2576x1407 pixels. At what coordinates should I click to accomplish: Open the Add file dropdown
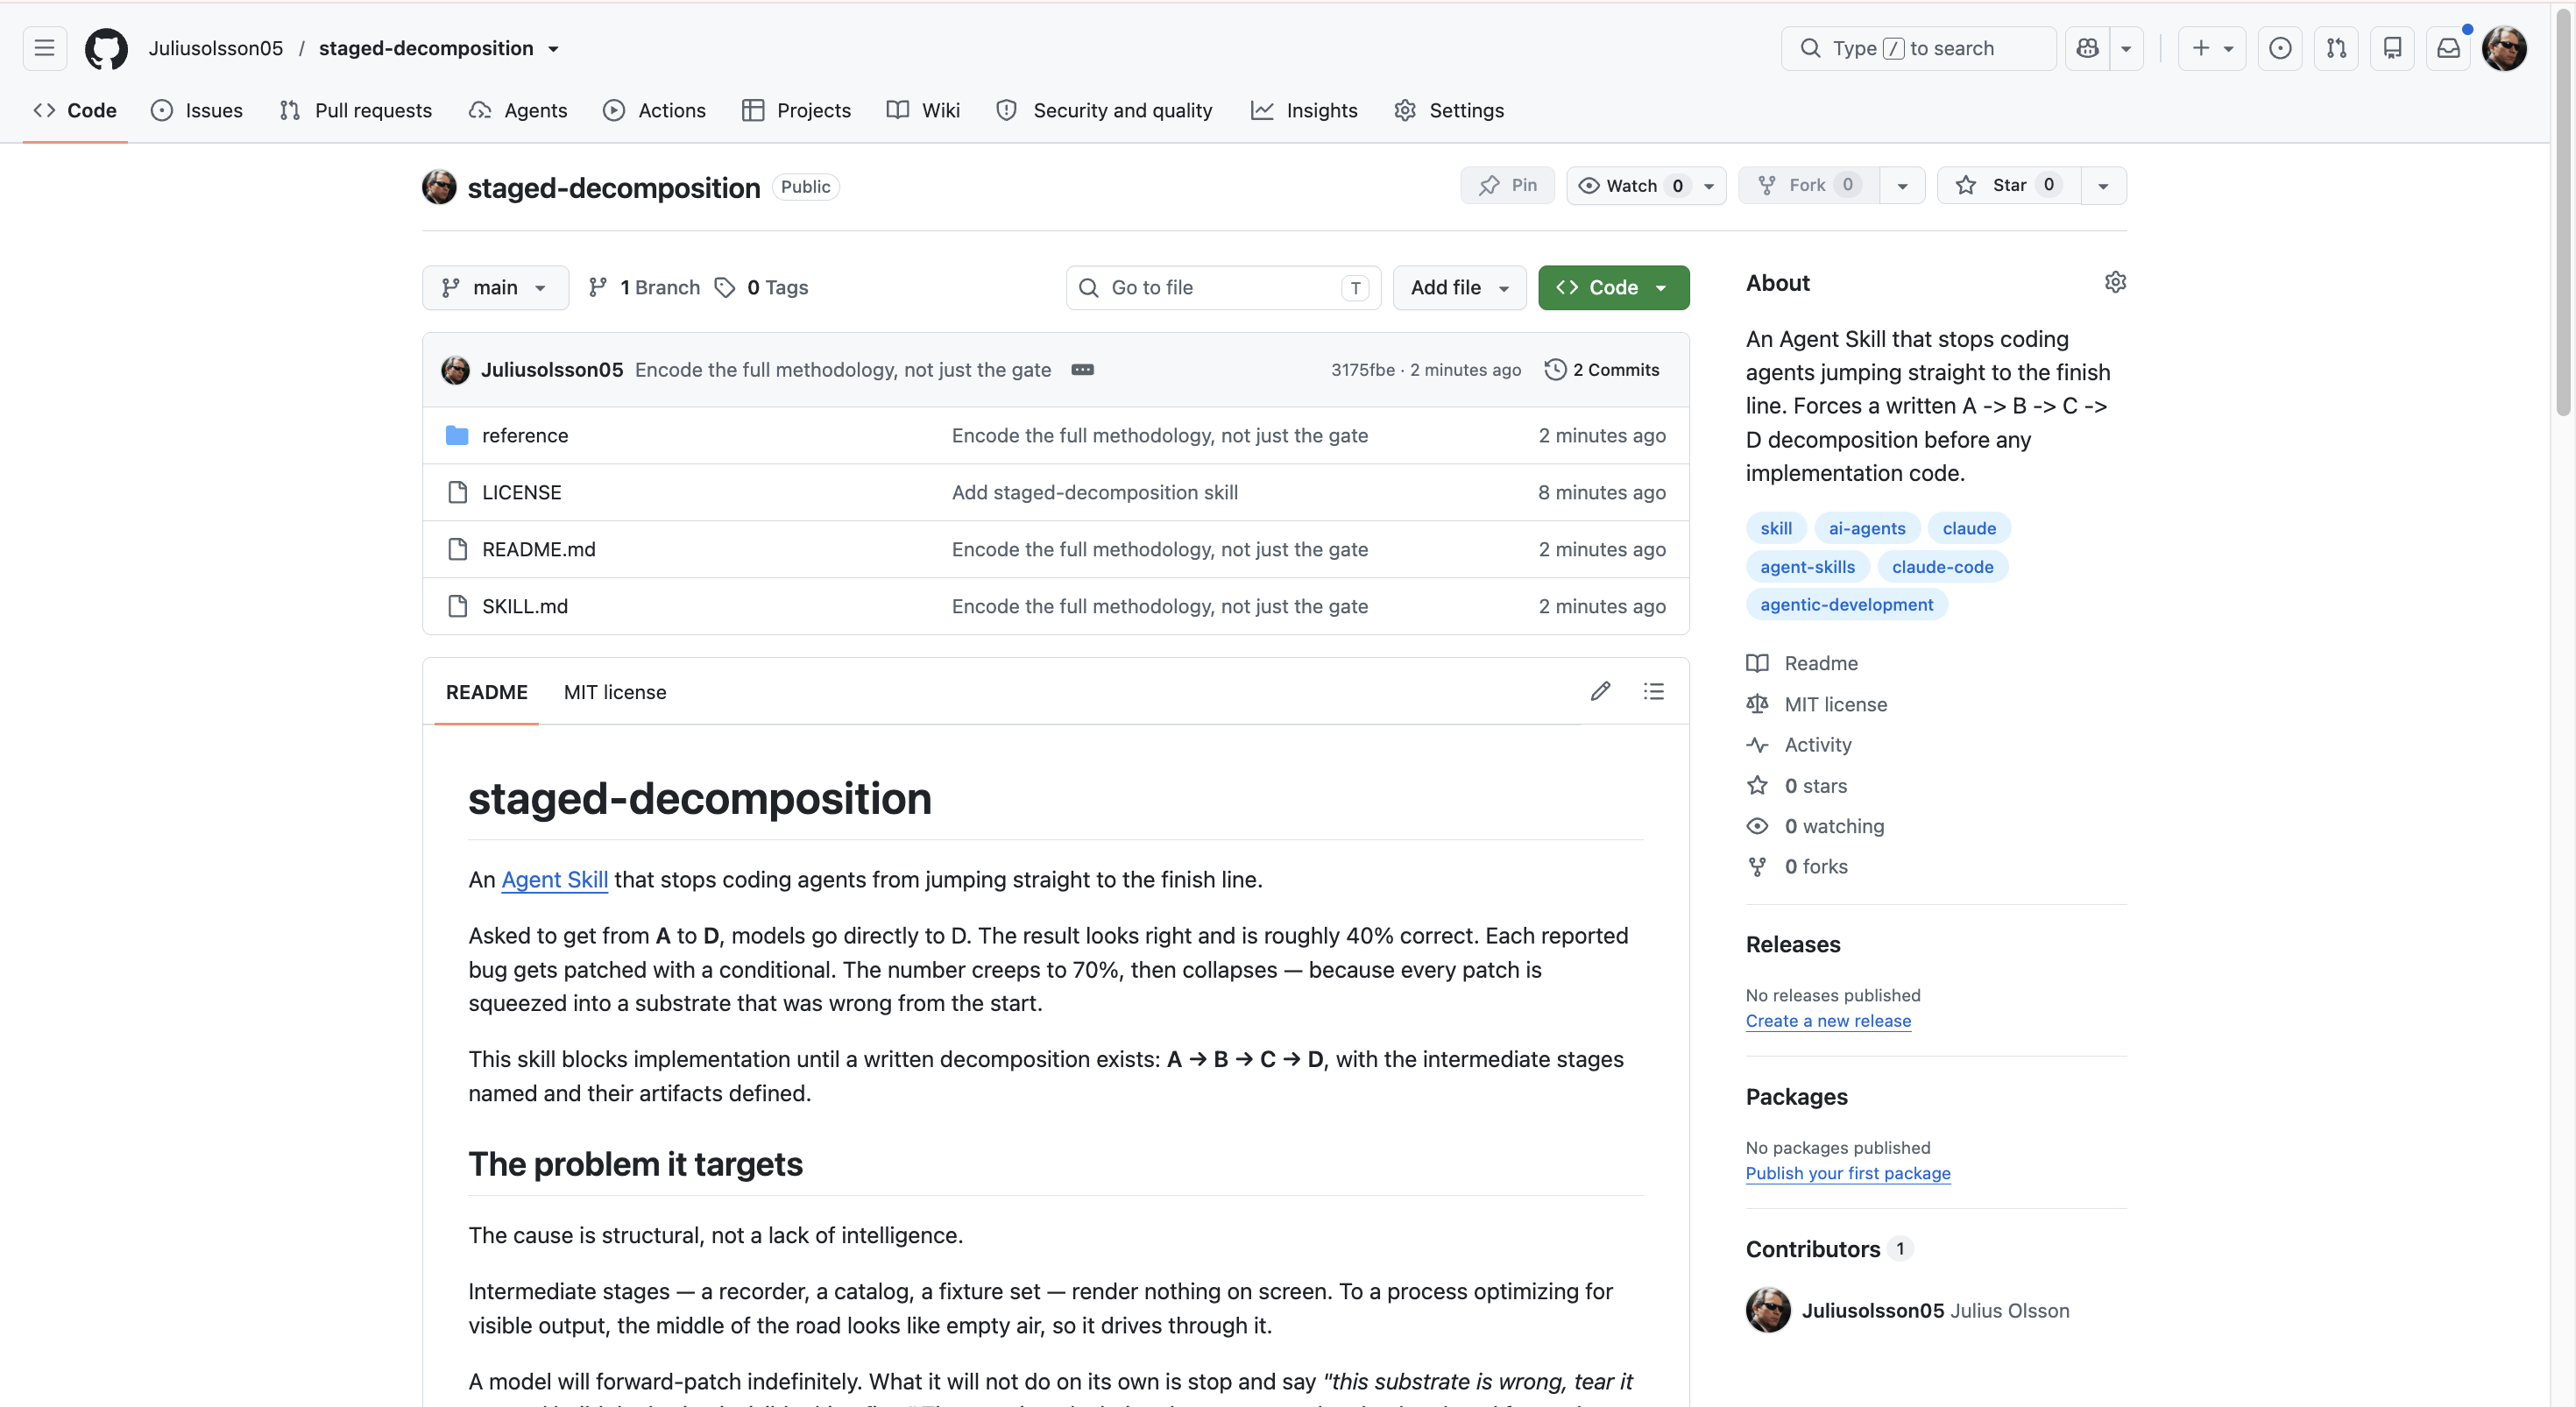pyautogui.click(x=1459, y=287)
